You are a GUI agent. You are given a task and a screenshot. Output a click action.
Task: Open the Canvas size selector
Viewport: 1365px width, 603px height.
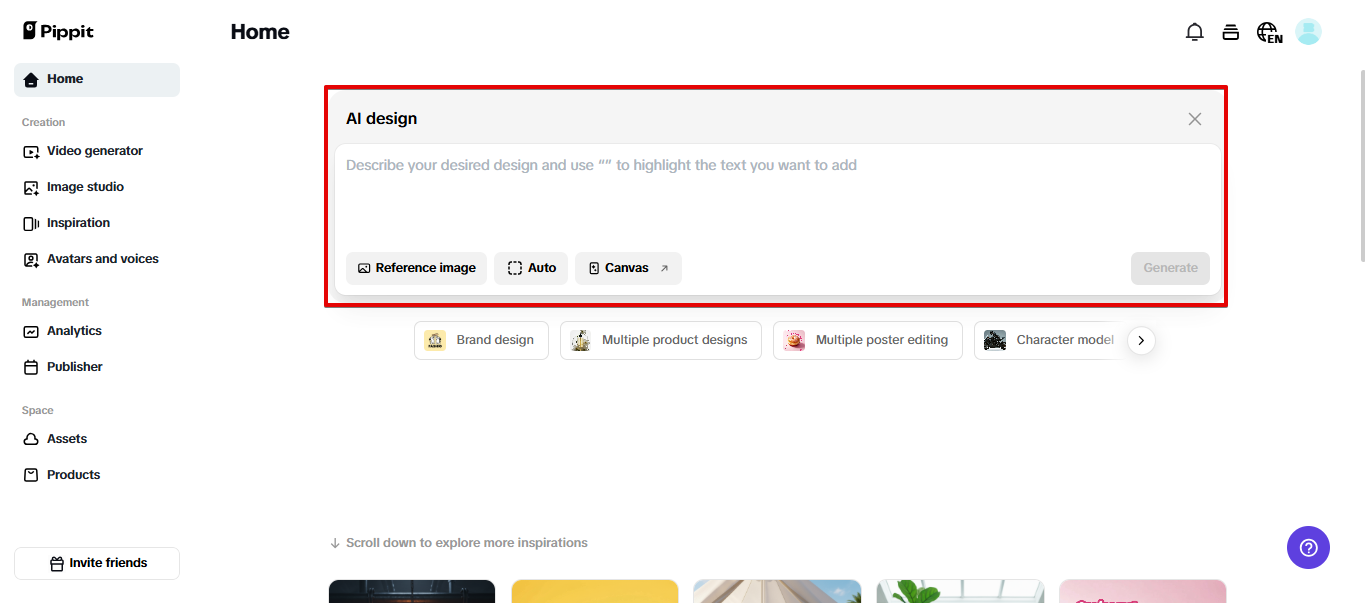tap(628, 267)
